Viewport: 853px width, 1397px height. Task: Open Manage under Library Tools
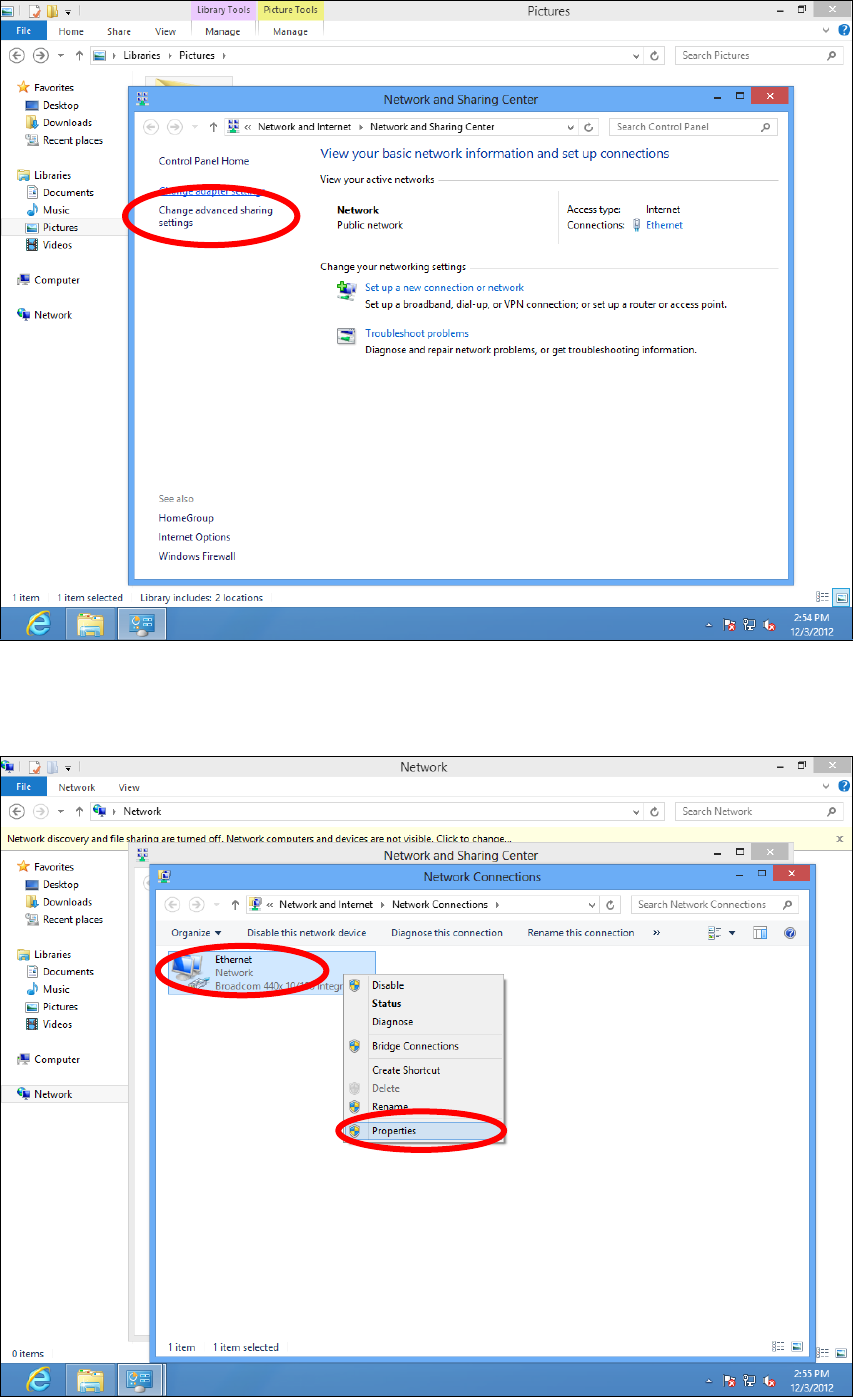[x=222, y=32]
